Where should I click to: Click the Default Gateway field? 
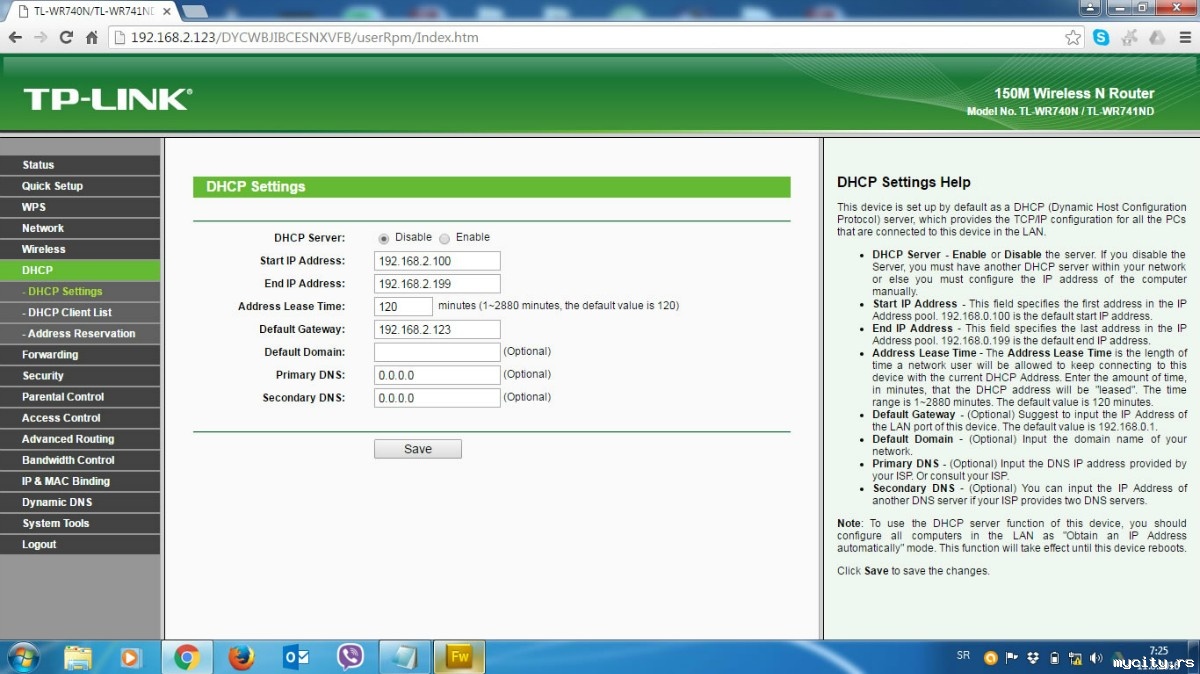point(437,329)
